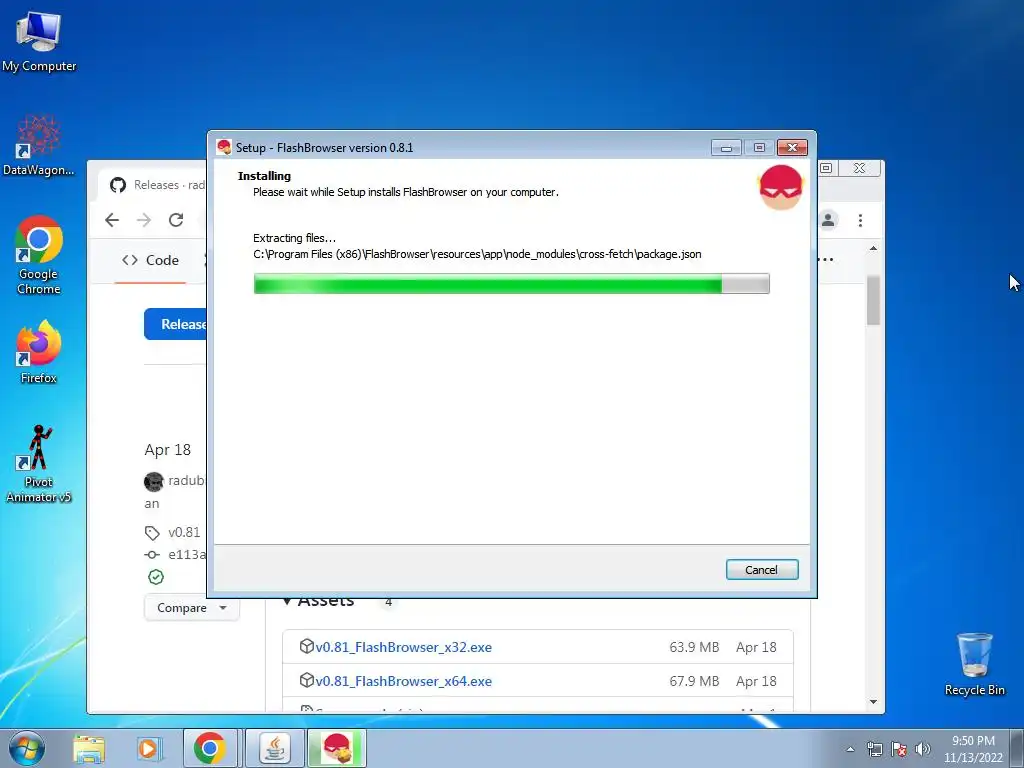This screenshot has height=768, width=1024.
Task: Download v0.81_FlashBrowser_x64.exe
Action: [404, 681]
